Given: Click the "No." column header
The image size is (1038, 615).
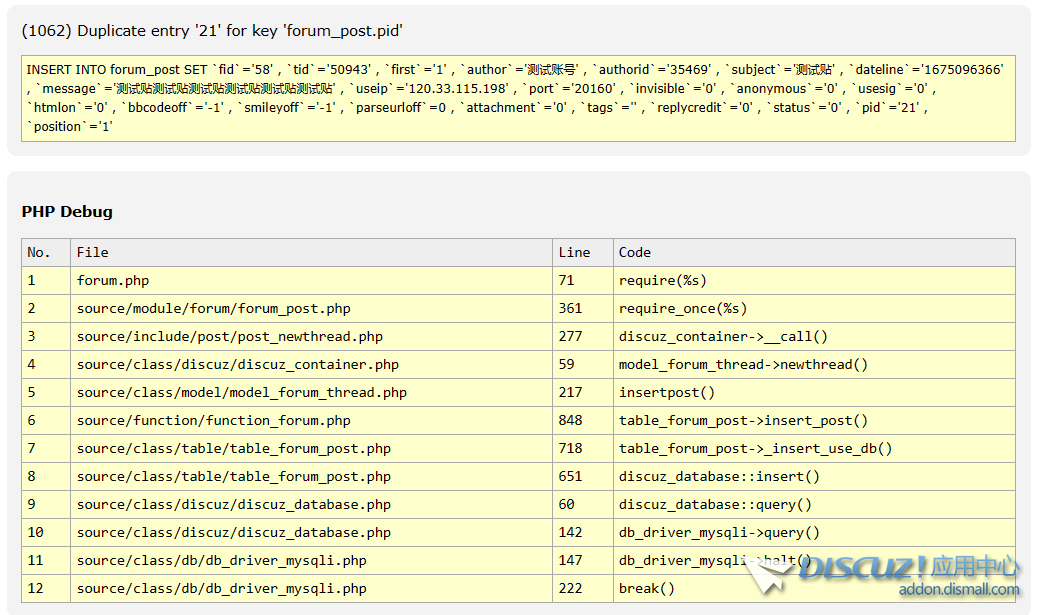Looking at the screenshot, I should tap(38, 252).
